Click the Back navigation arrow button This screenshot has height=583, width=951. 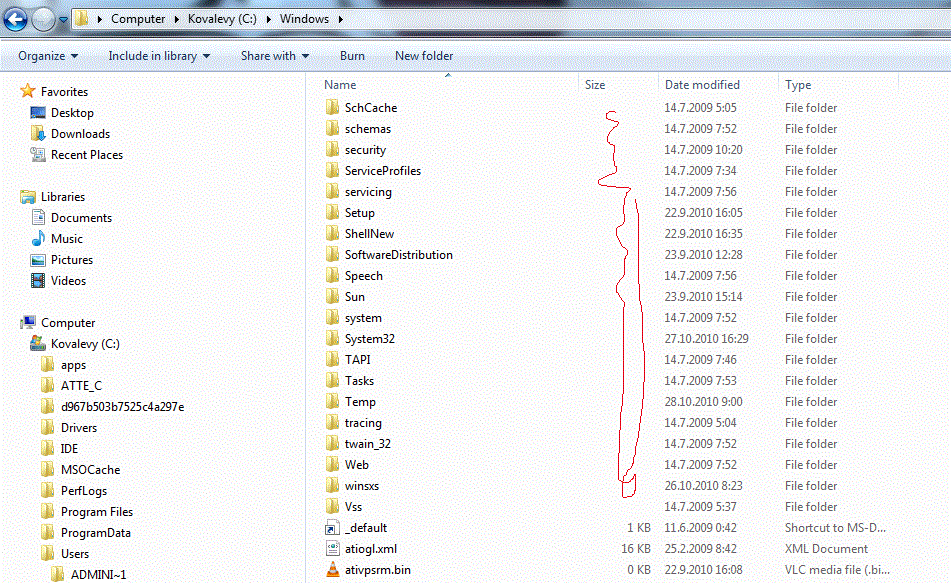(15, 19)
